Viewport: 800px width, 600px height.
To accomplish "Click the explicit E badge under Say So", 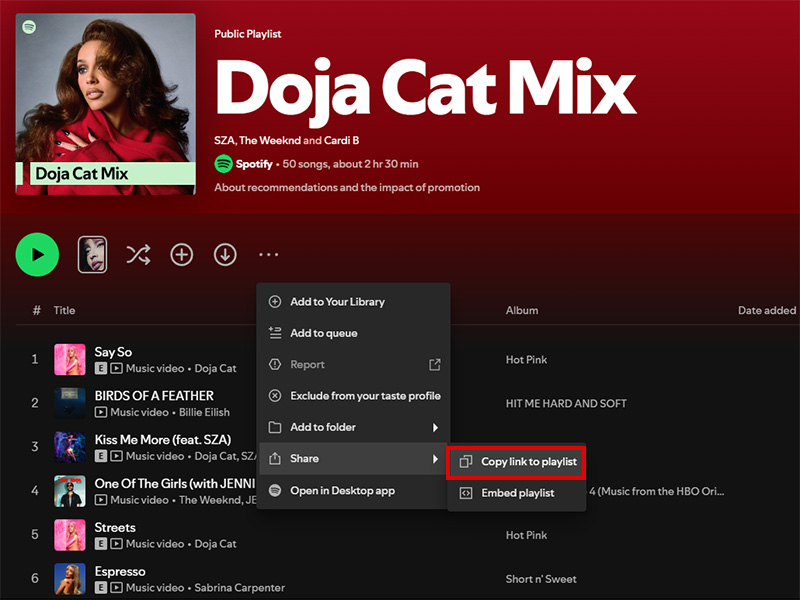I will (101, 368).
